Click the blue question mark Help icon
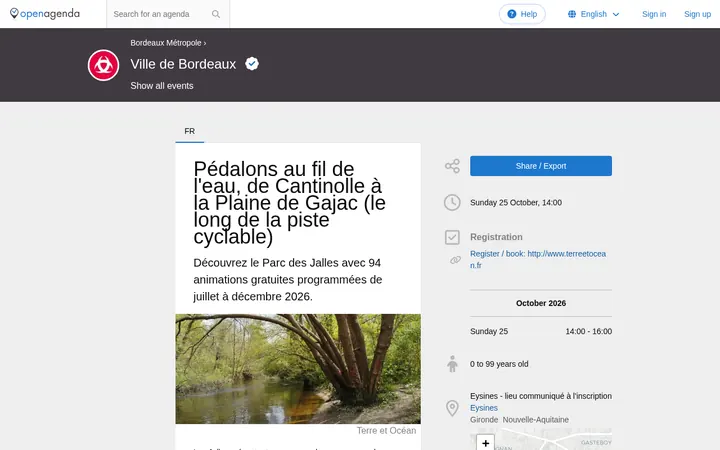720x450 pixels. coord(512,14)
